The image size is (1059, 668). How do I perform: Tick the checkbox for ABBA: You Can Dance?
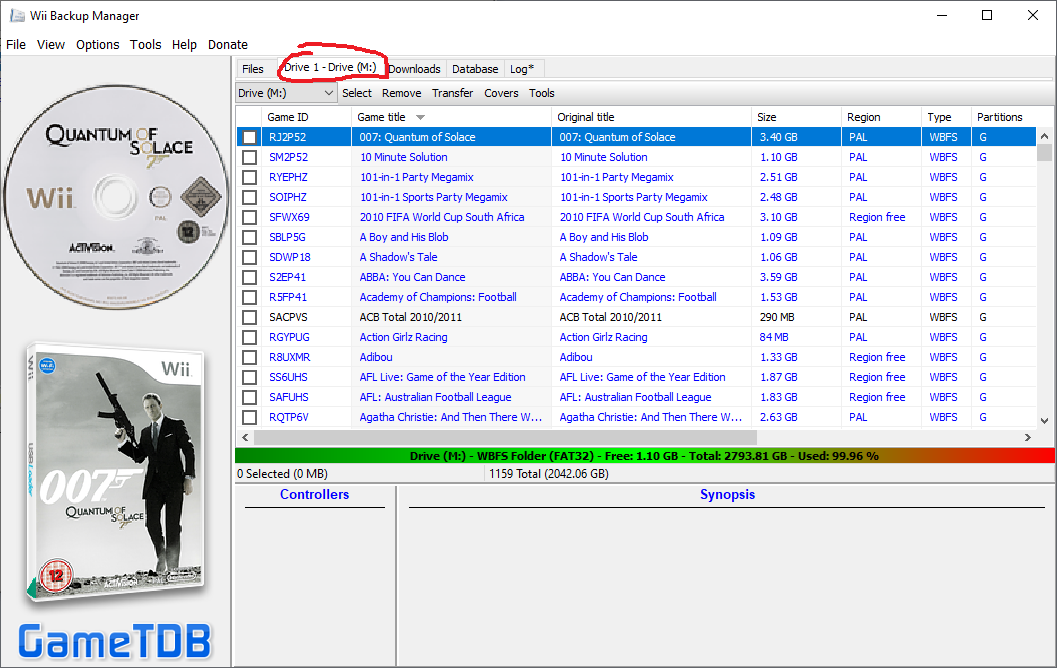tap(249, 277)
